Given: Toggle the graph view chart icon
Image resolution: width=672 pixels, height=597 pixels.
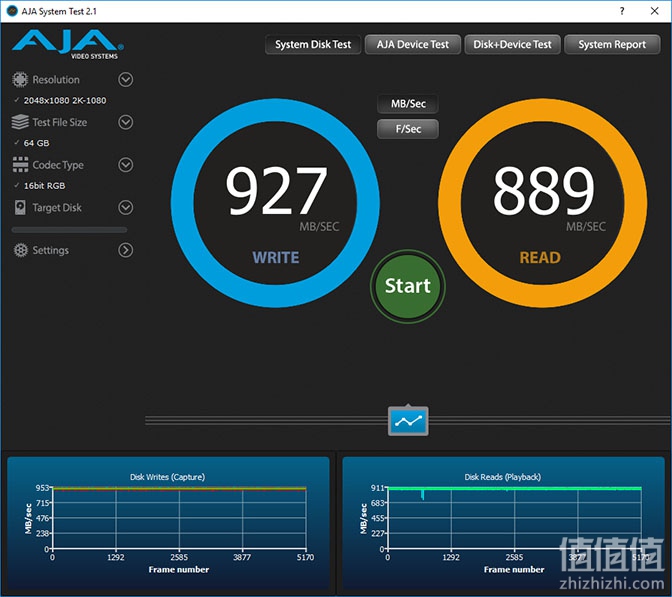Looking at the screenshot, I should [408, 421].
